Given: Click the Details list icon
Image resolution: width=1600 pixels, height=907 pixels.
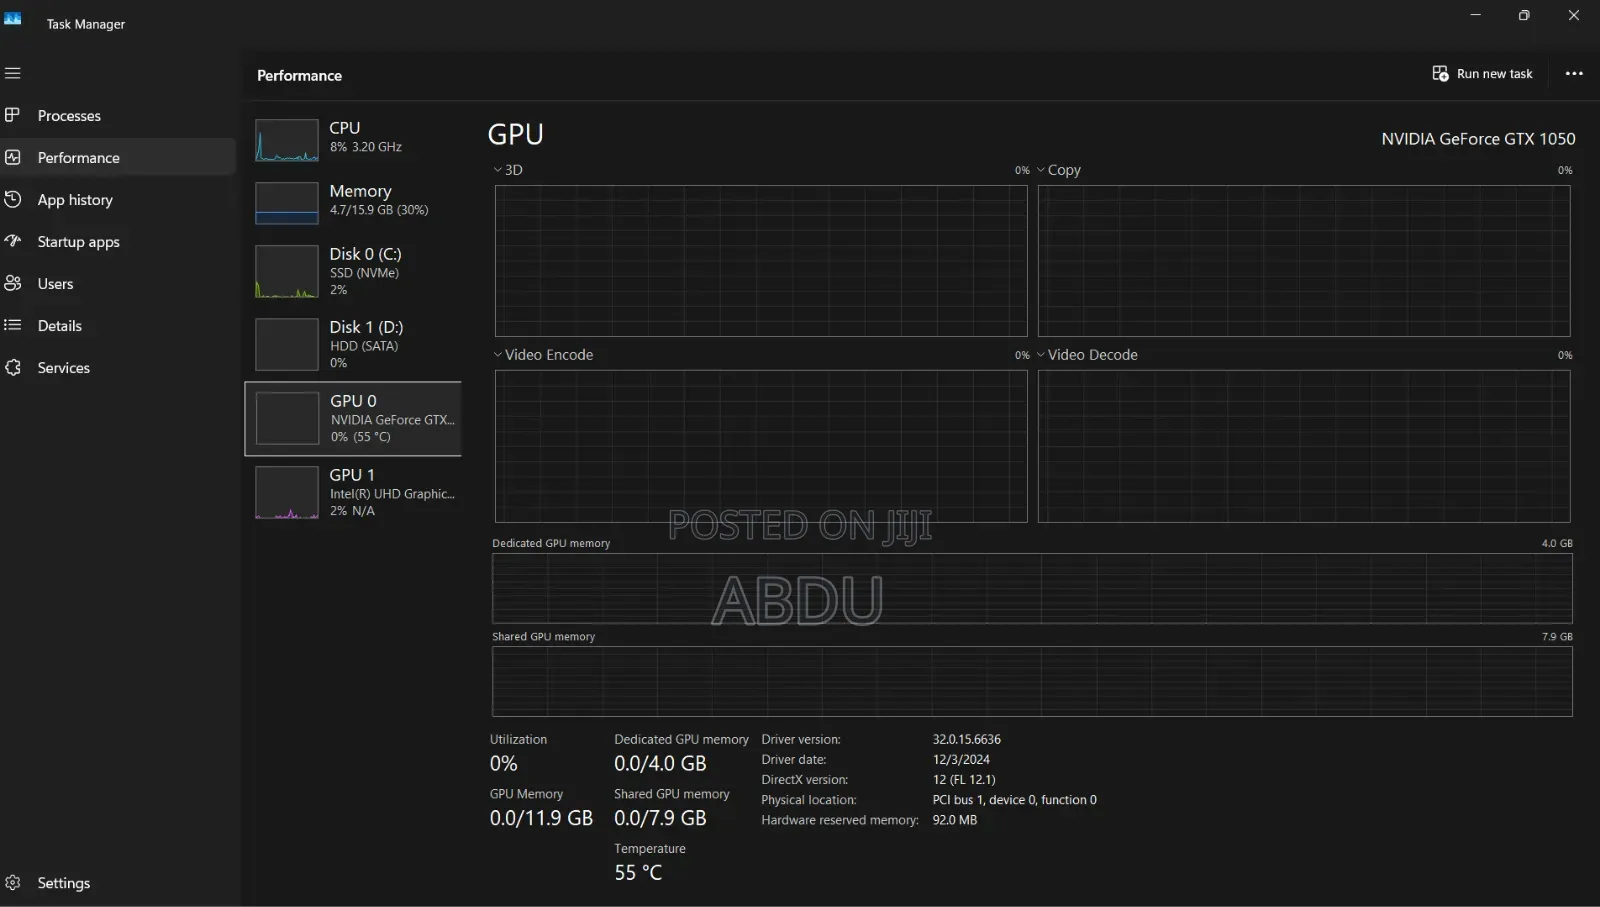Looking at the screenshot, I should point(13,325).
